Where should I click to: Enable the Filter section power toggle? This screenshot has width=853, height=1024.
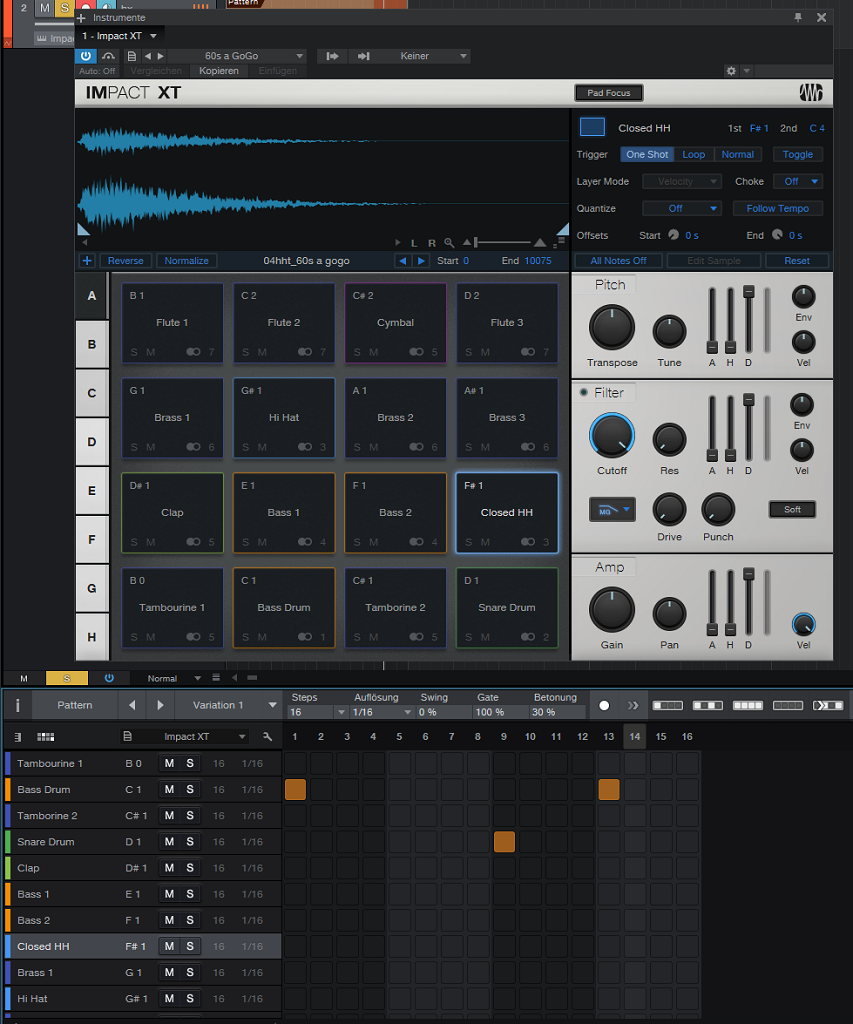click(x=583, y=392)
